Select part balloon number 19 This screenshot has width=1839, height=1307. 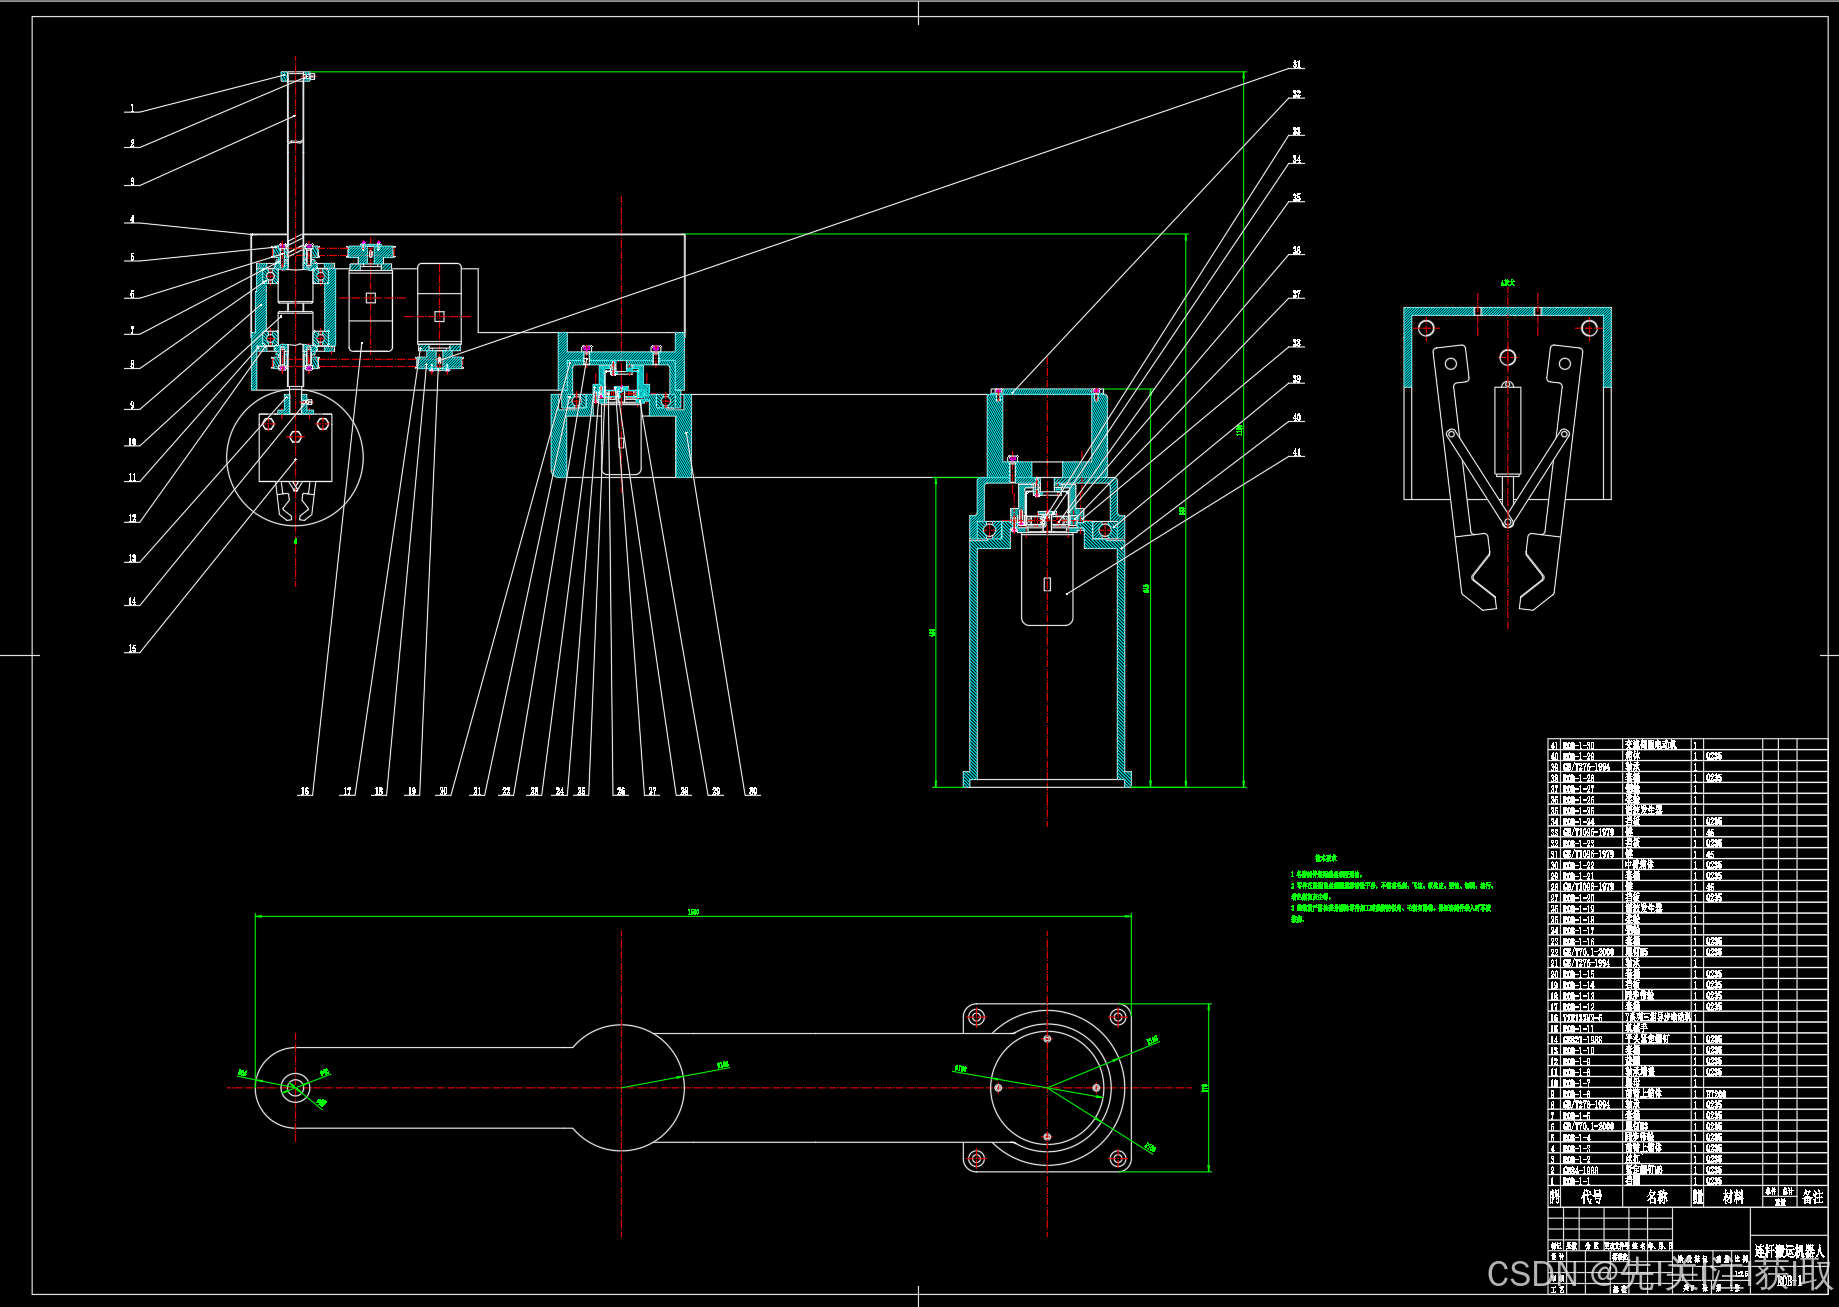[x=412, y=791]
